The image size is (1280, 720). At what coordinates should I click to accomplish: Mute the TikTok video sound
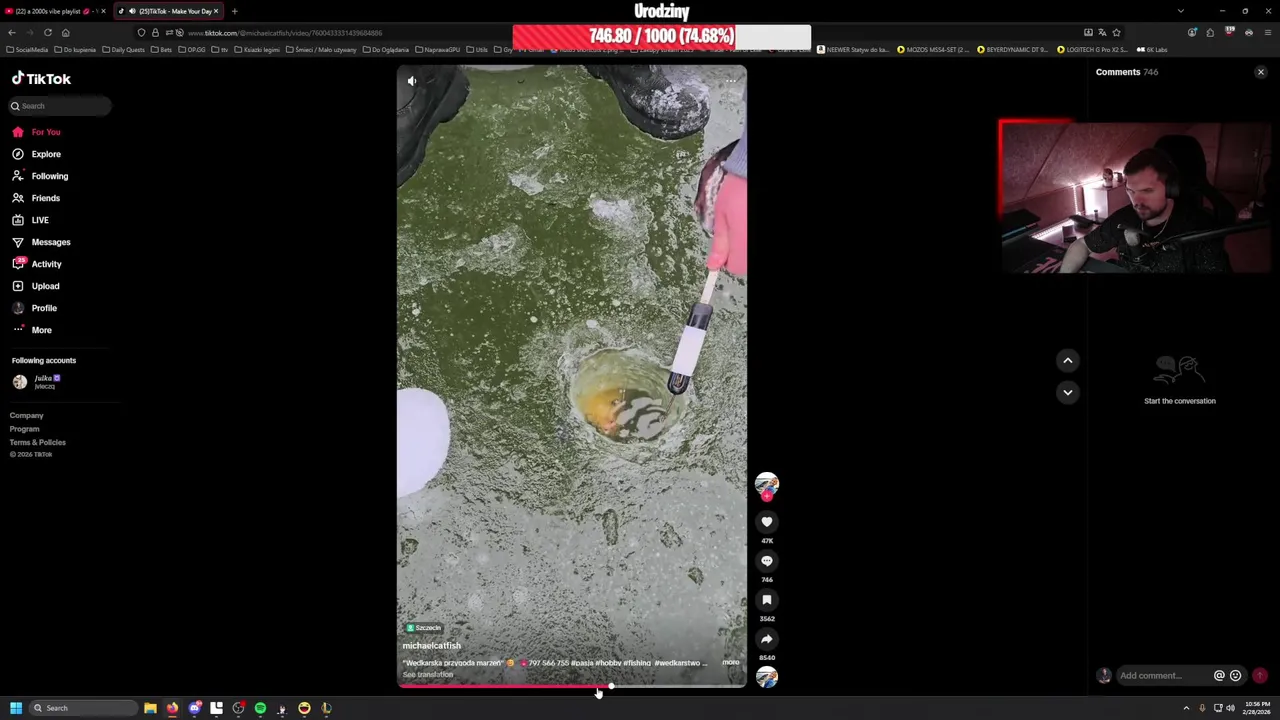(x=412, y=81)
